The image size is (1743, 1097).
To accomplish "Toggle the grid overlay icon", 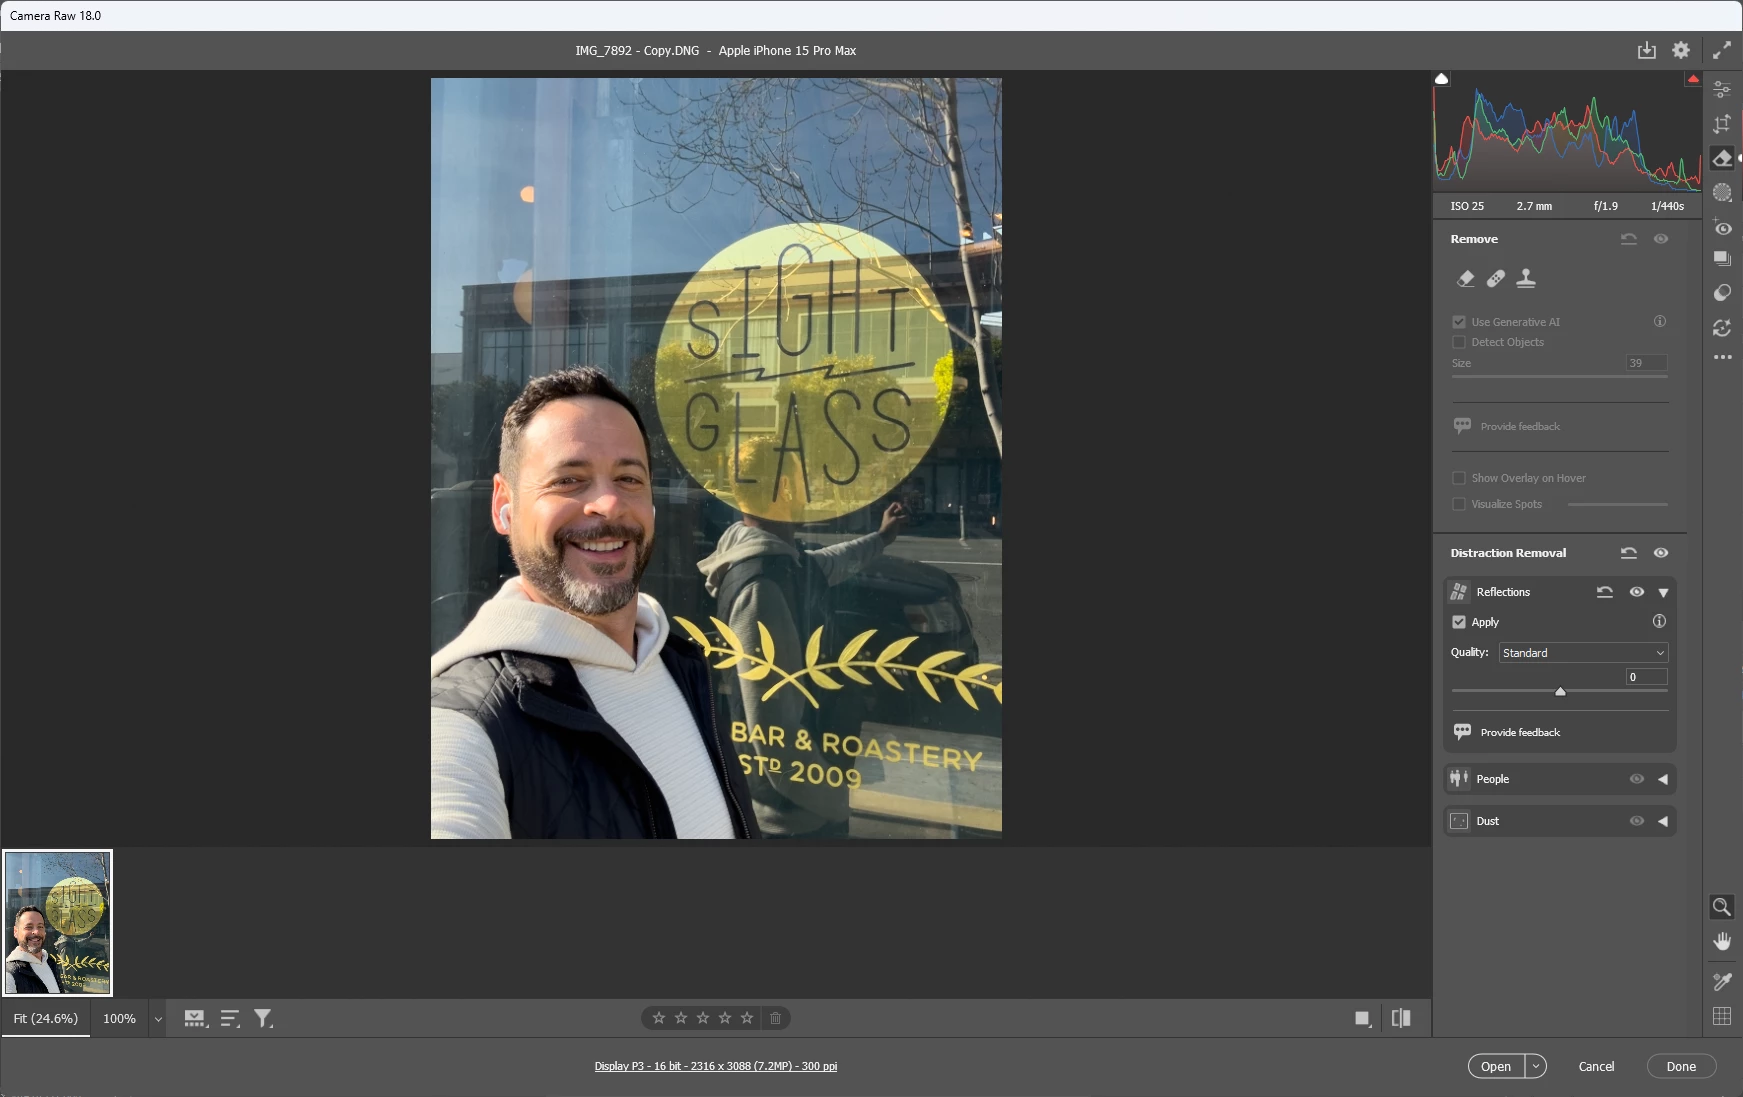I will pos(1721,1016).
